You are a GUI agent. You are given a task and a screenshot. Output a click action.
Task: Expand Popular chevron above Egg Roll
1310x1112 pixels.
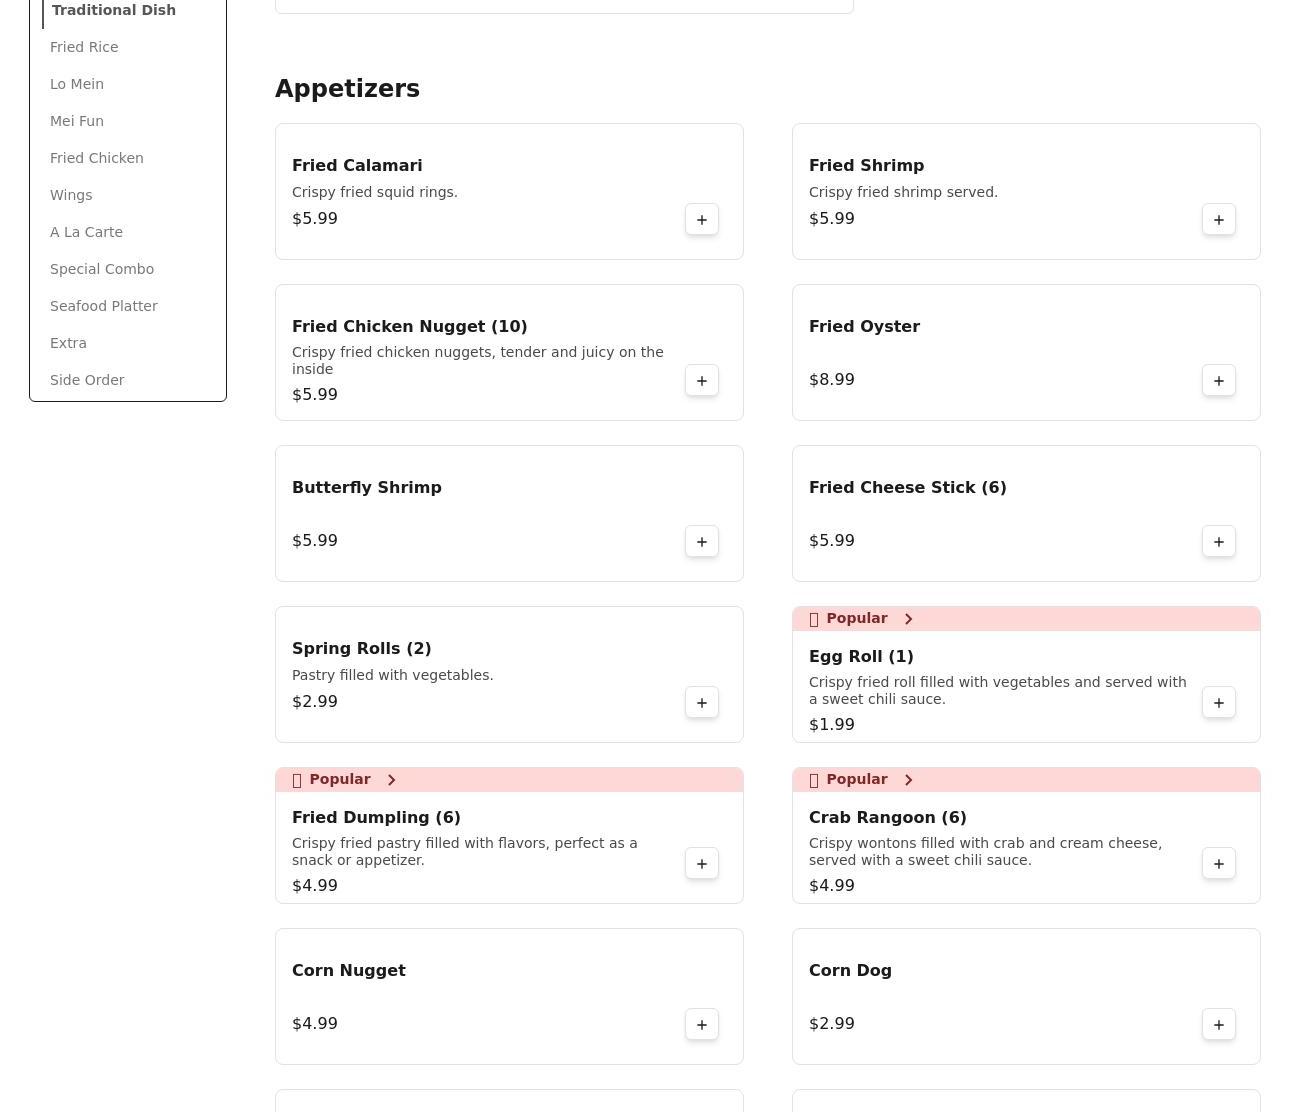pyautogui.click(x=908, y=619)
